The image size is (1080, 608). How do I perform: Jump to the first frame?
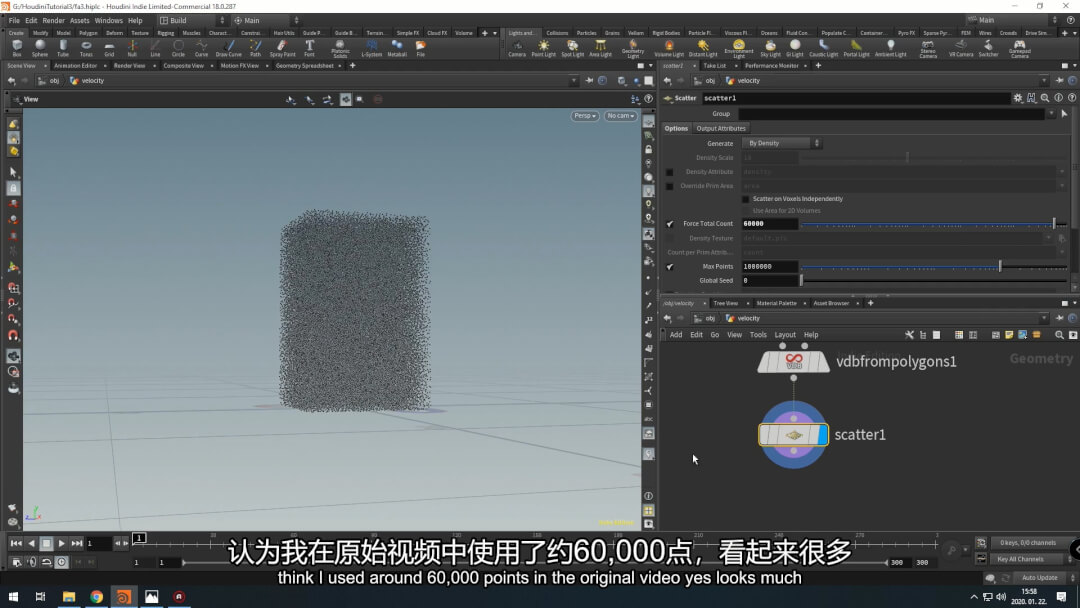[x=15, y=543]
